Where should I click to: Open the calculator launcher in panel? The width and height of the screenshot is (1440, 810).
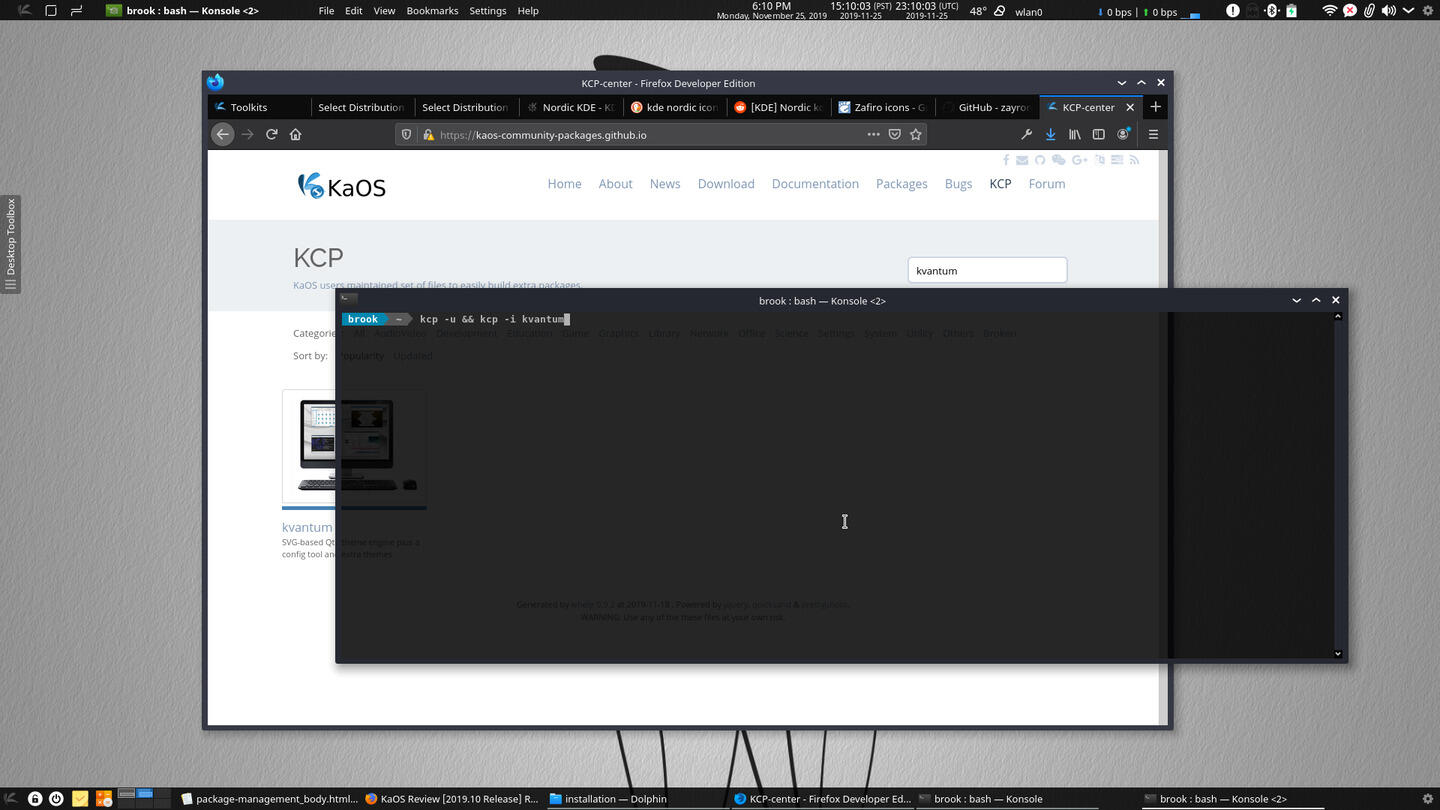click(x=103, y=799)
